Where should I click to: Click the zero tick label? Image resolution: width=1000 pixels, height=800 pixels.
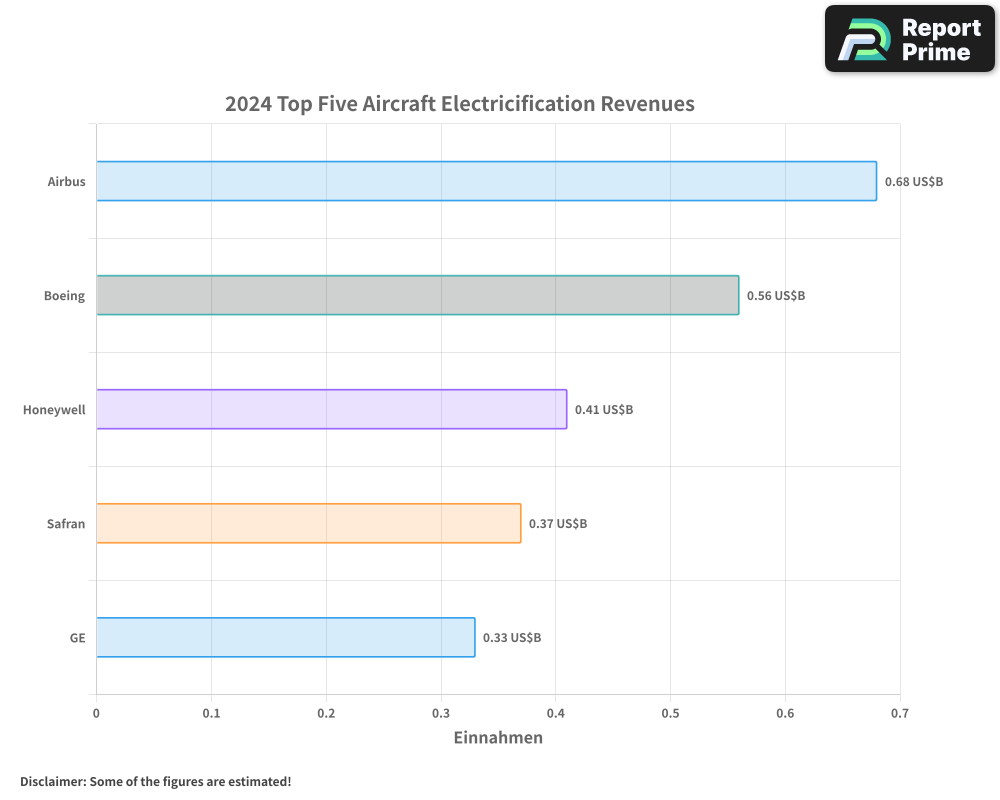coord(96,711)
